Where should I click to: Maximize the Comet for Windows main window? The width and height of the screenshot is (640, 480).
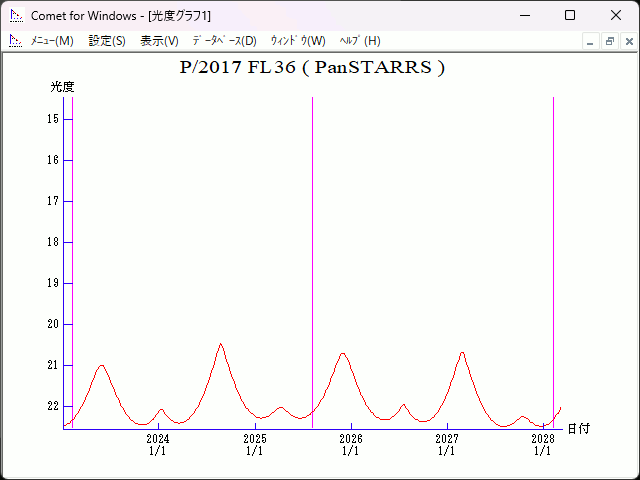[x=569, y=15]
